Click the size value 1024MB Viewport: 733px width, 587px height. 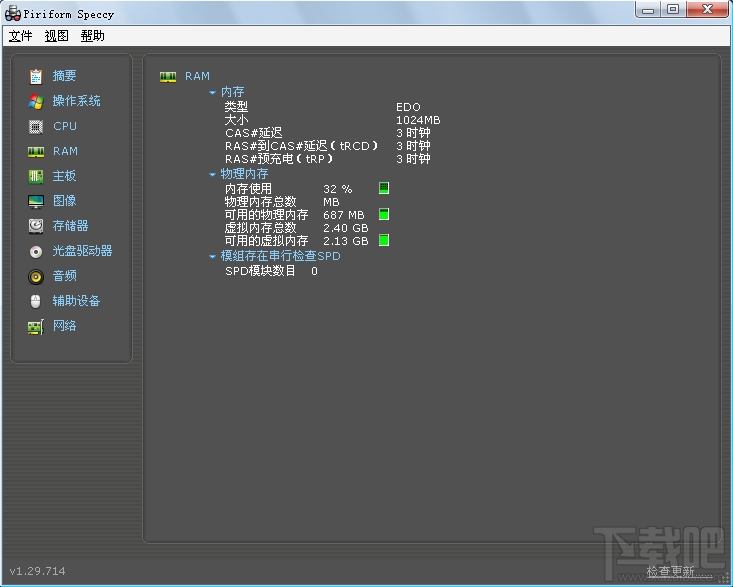[x=418, y=120]
